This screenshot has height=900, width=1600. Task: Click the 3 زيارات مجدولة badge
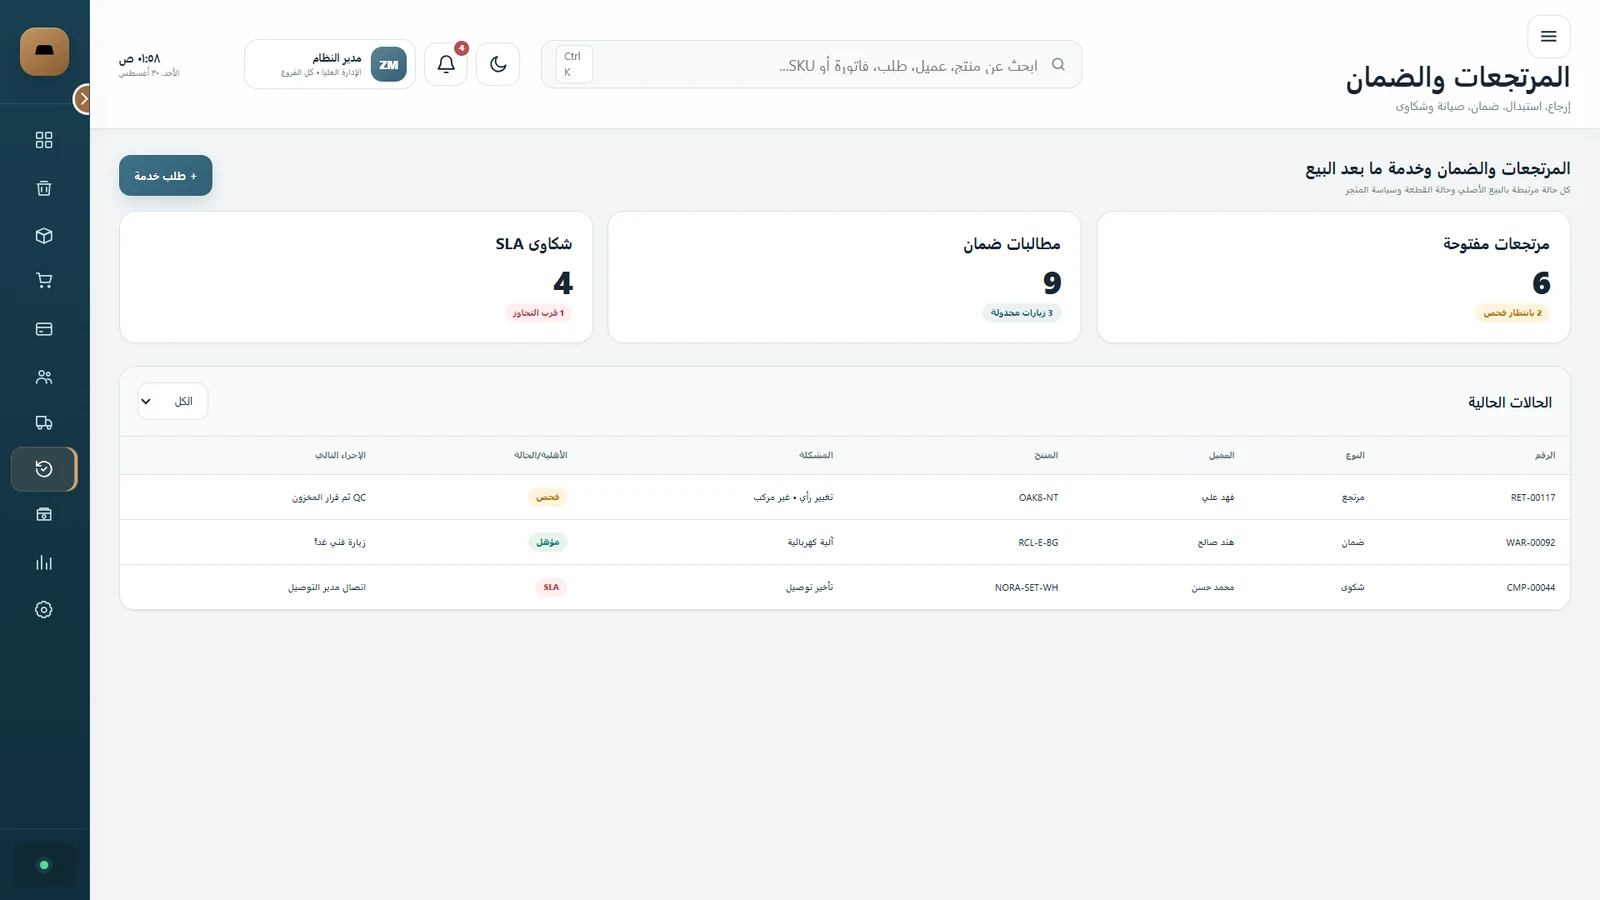[x=1021, y=313]
